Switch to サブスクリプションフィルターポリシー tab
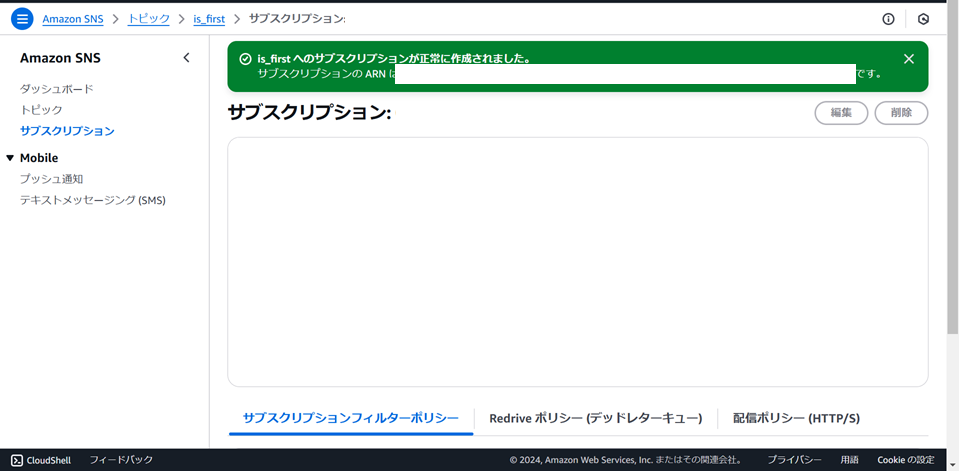This screenshot has height=471, width=959. coord(350,418)
